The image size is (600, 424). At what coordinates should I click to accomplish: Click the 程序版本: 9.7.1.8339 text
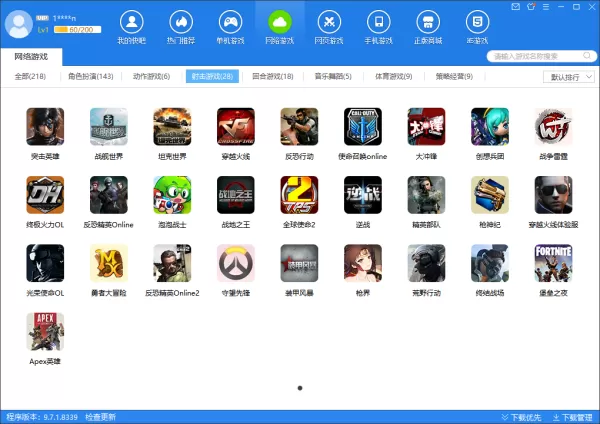[42, 417]
